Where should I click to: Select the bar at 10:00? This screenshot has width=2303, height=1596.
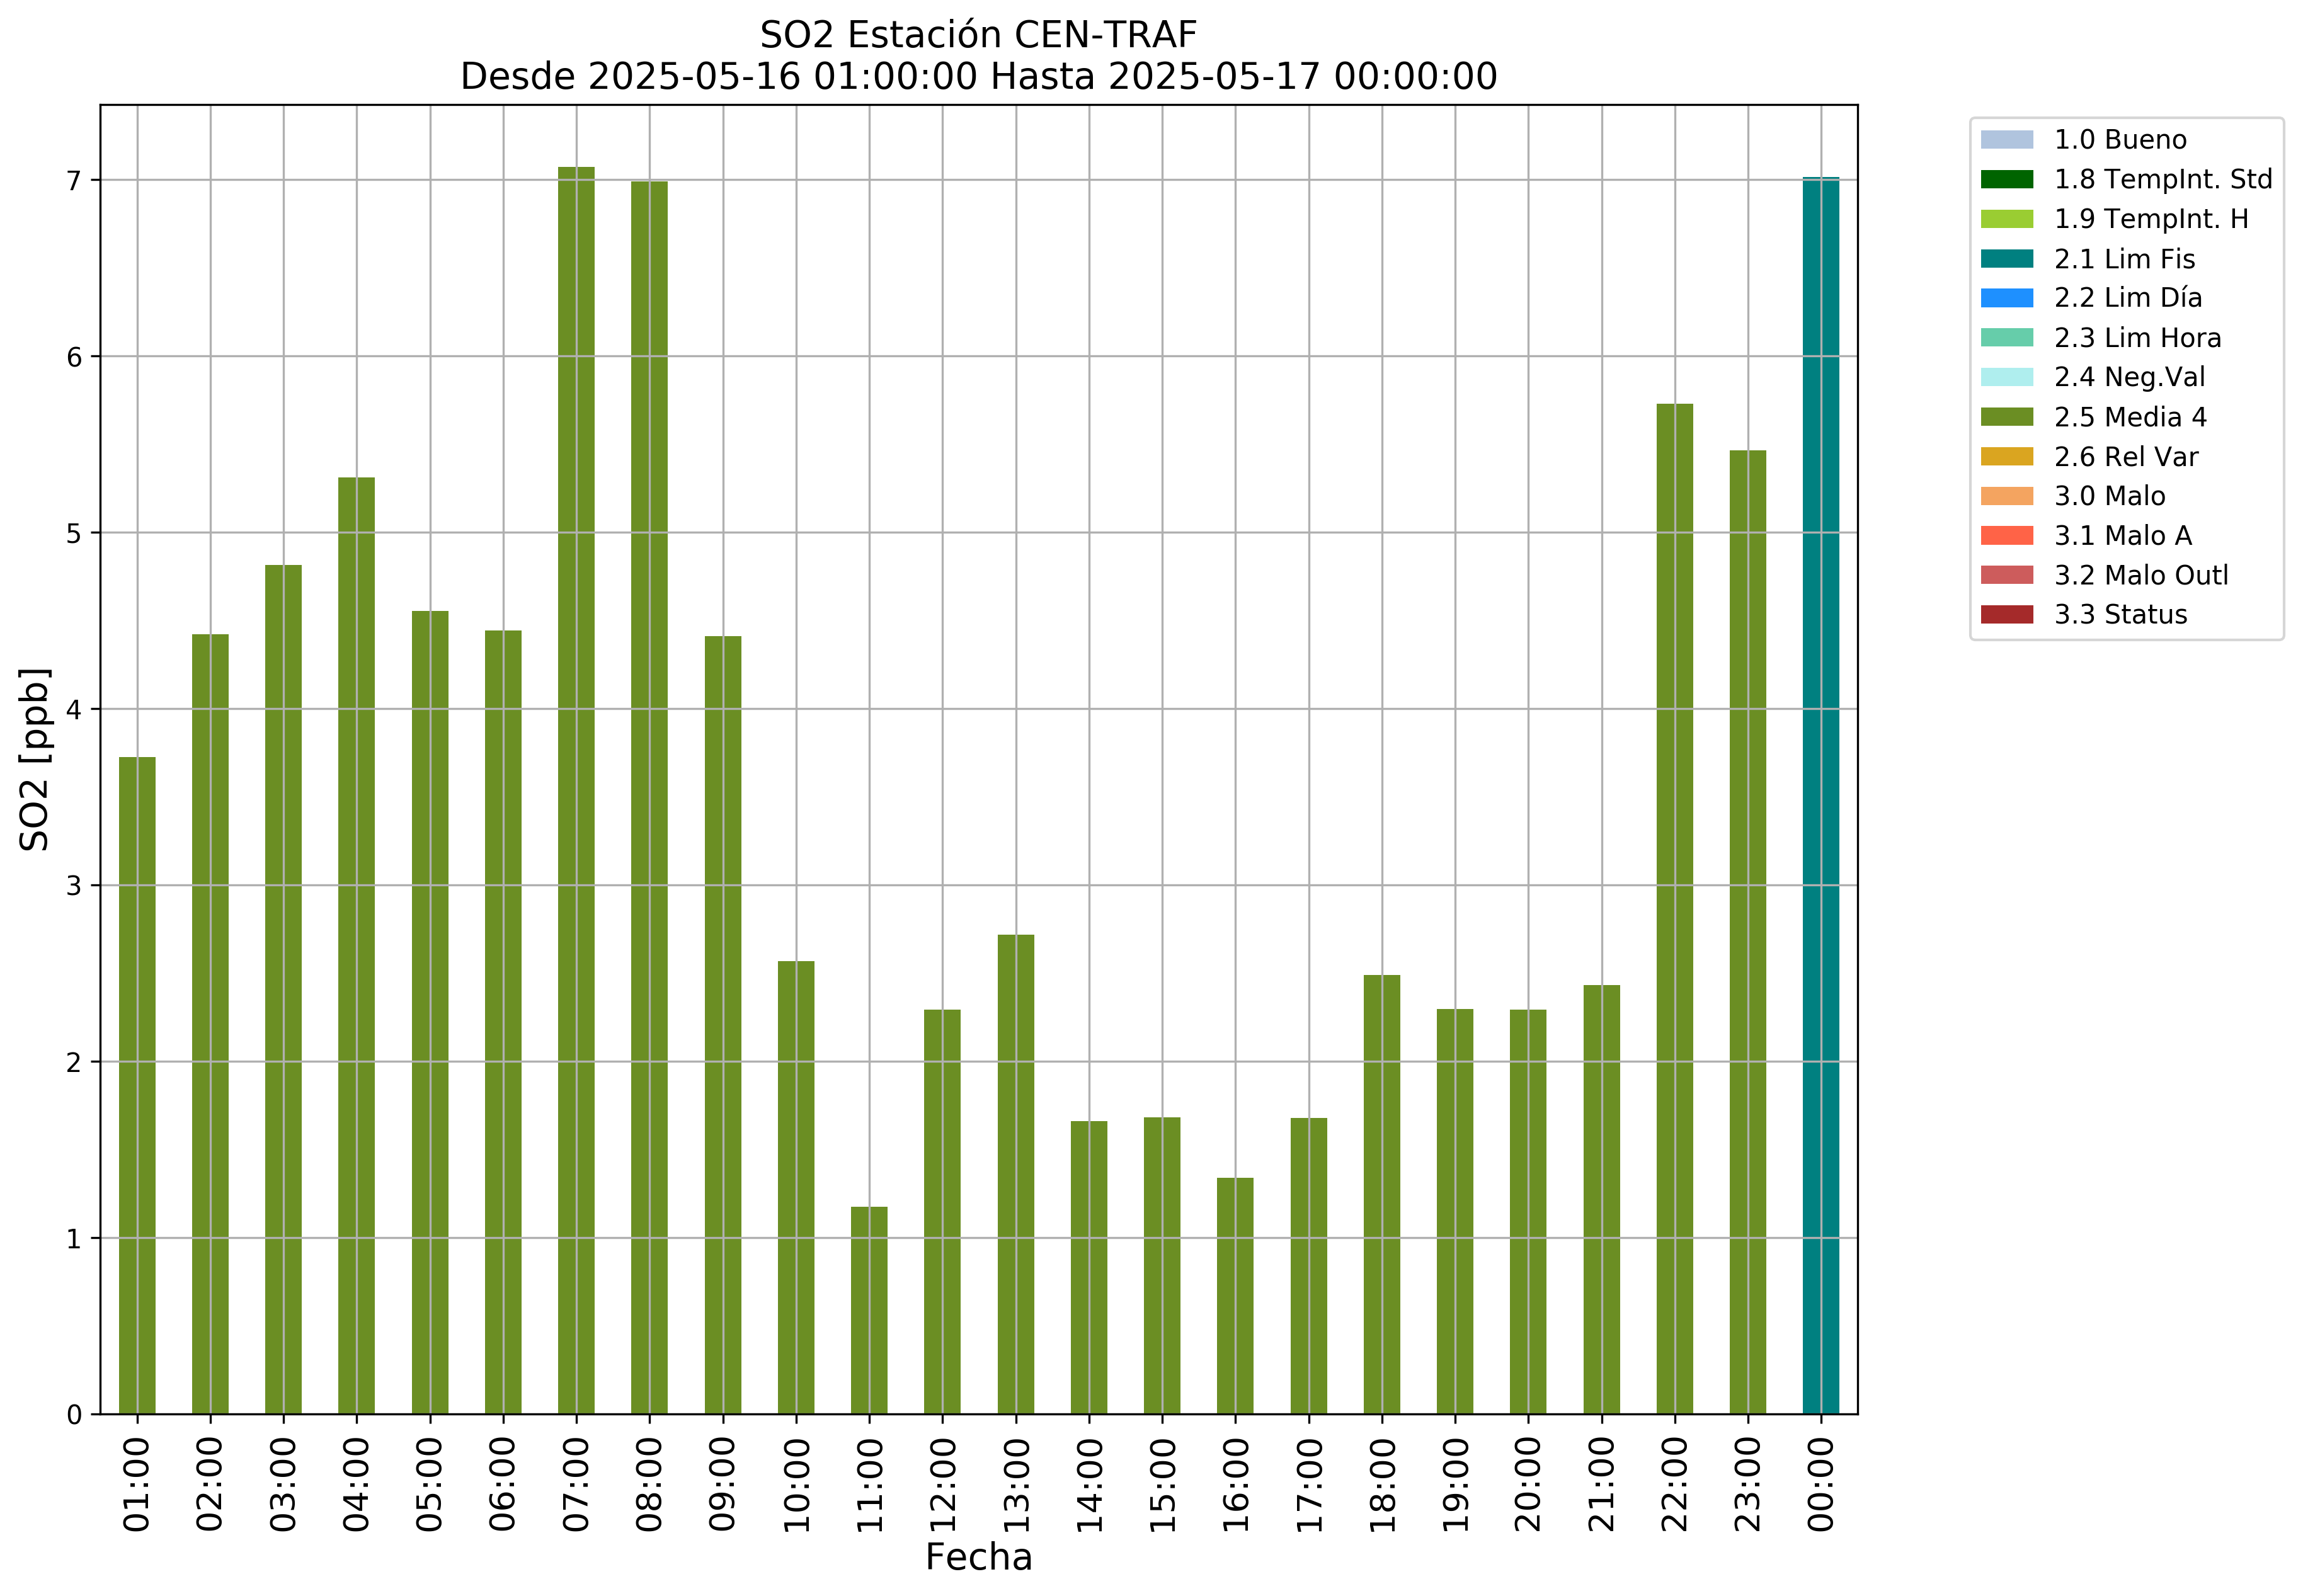click(x=796, y=1187)
